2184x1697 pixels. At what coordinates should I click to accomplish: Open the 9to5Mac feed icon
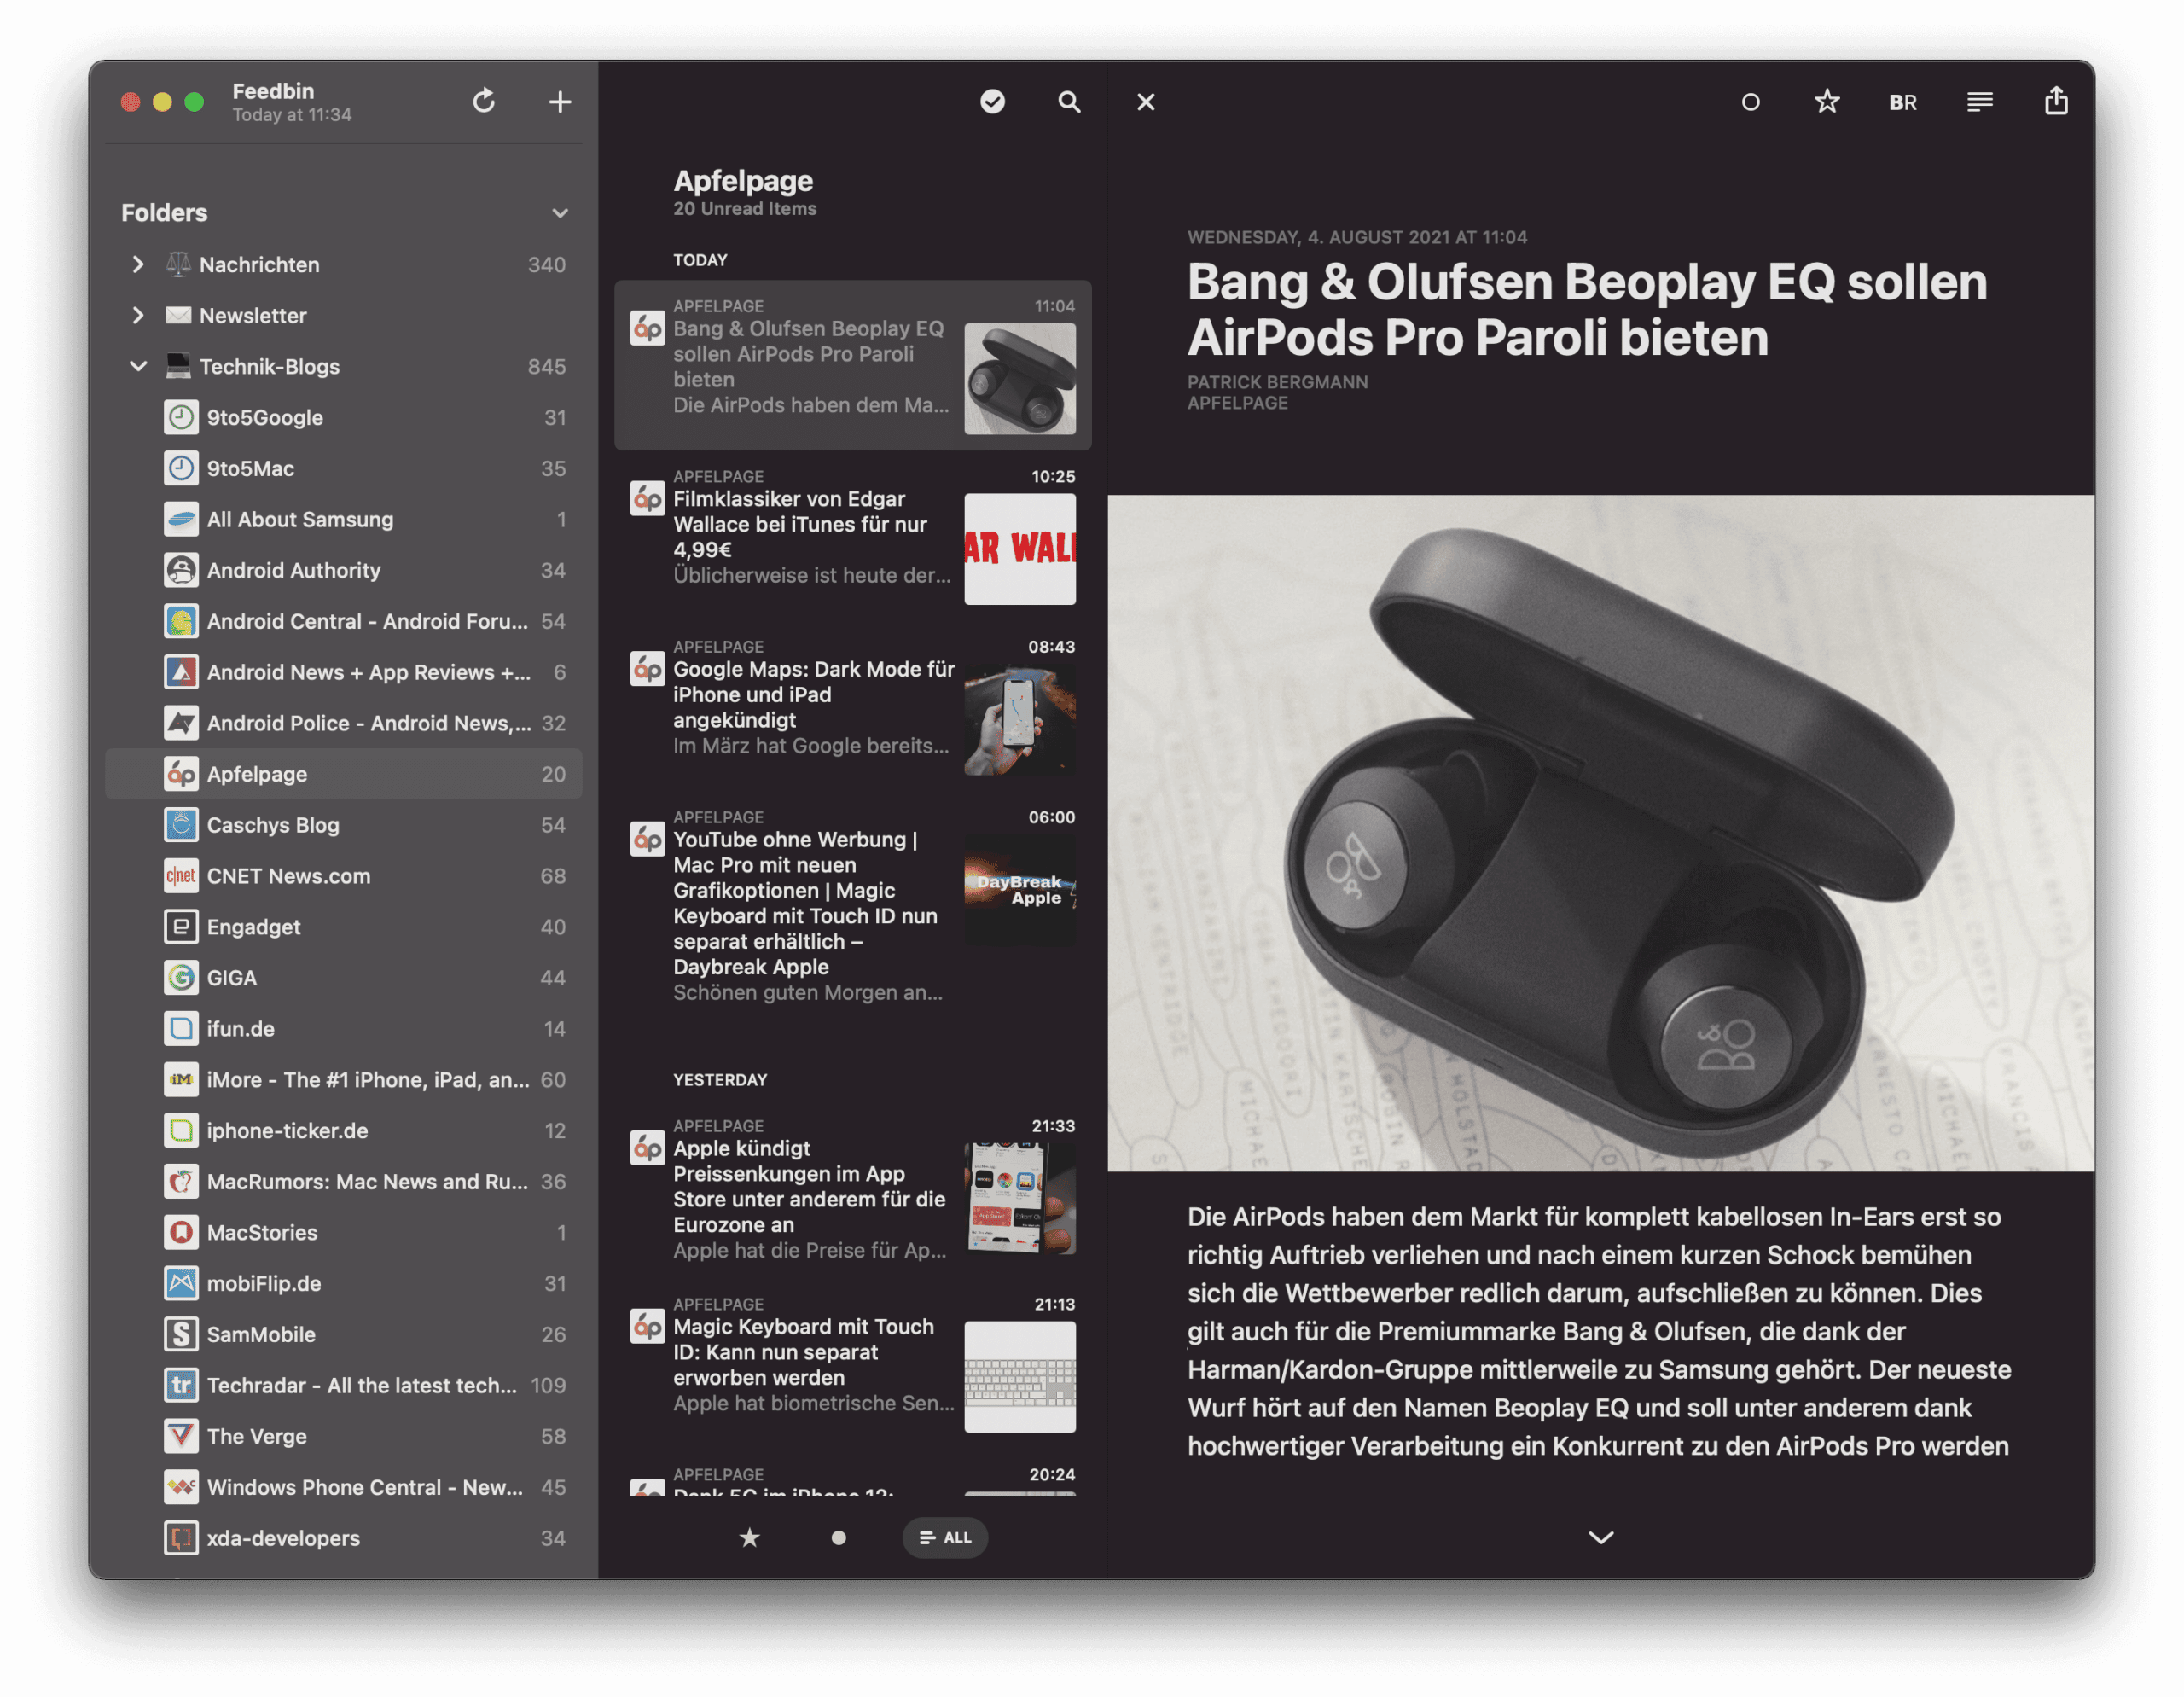pos(181,468)
